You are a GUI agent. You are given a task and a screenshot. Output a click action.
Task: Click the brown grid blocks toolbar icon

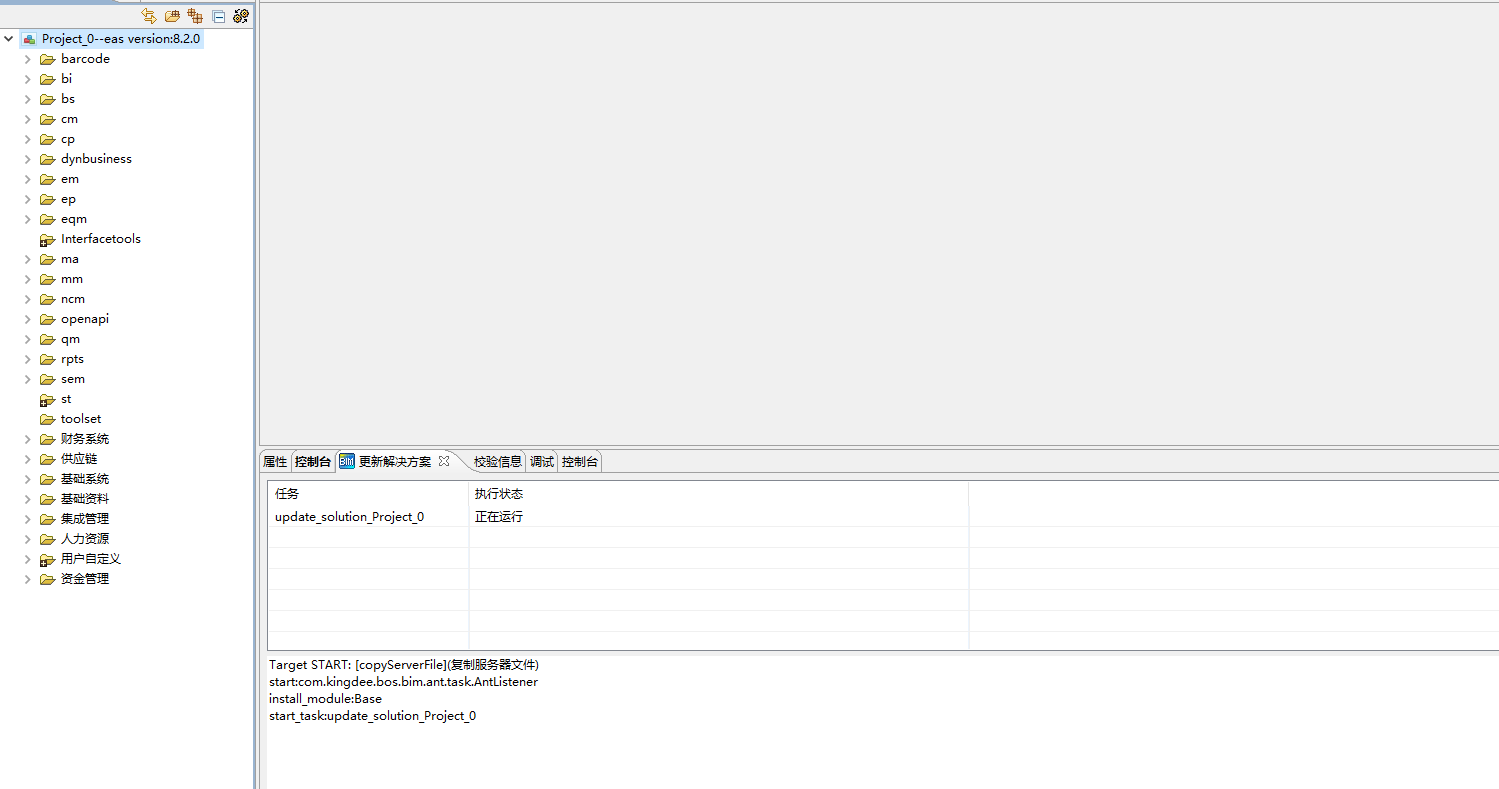(195, 16)
